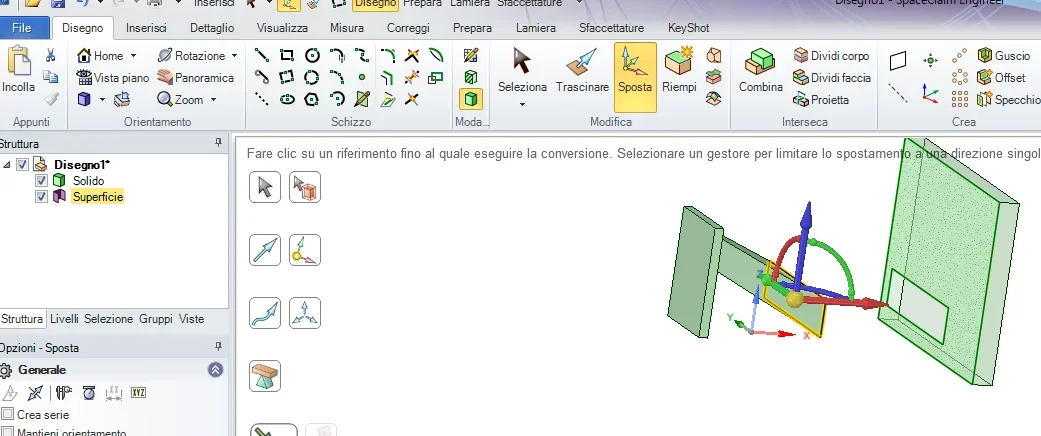Uncheck the Superficie visibility checkbox
The image size is (1041, 436).
pyautogui.click(x=41, y=197)
